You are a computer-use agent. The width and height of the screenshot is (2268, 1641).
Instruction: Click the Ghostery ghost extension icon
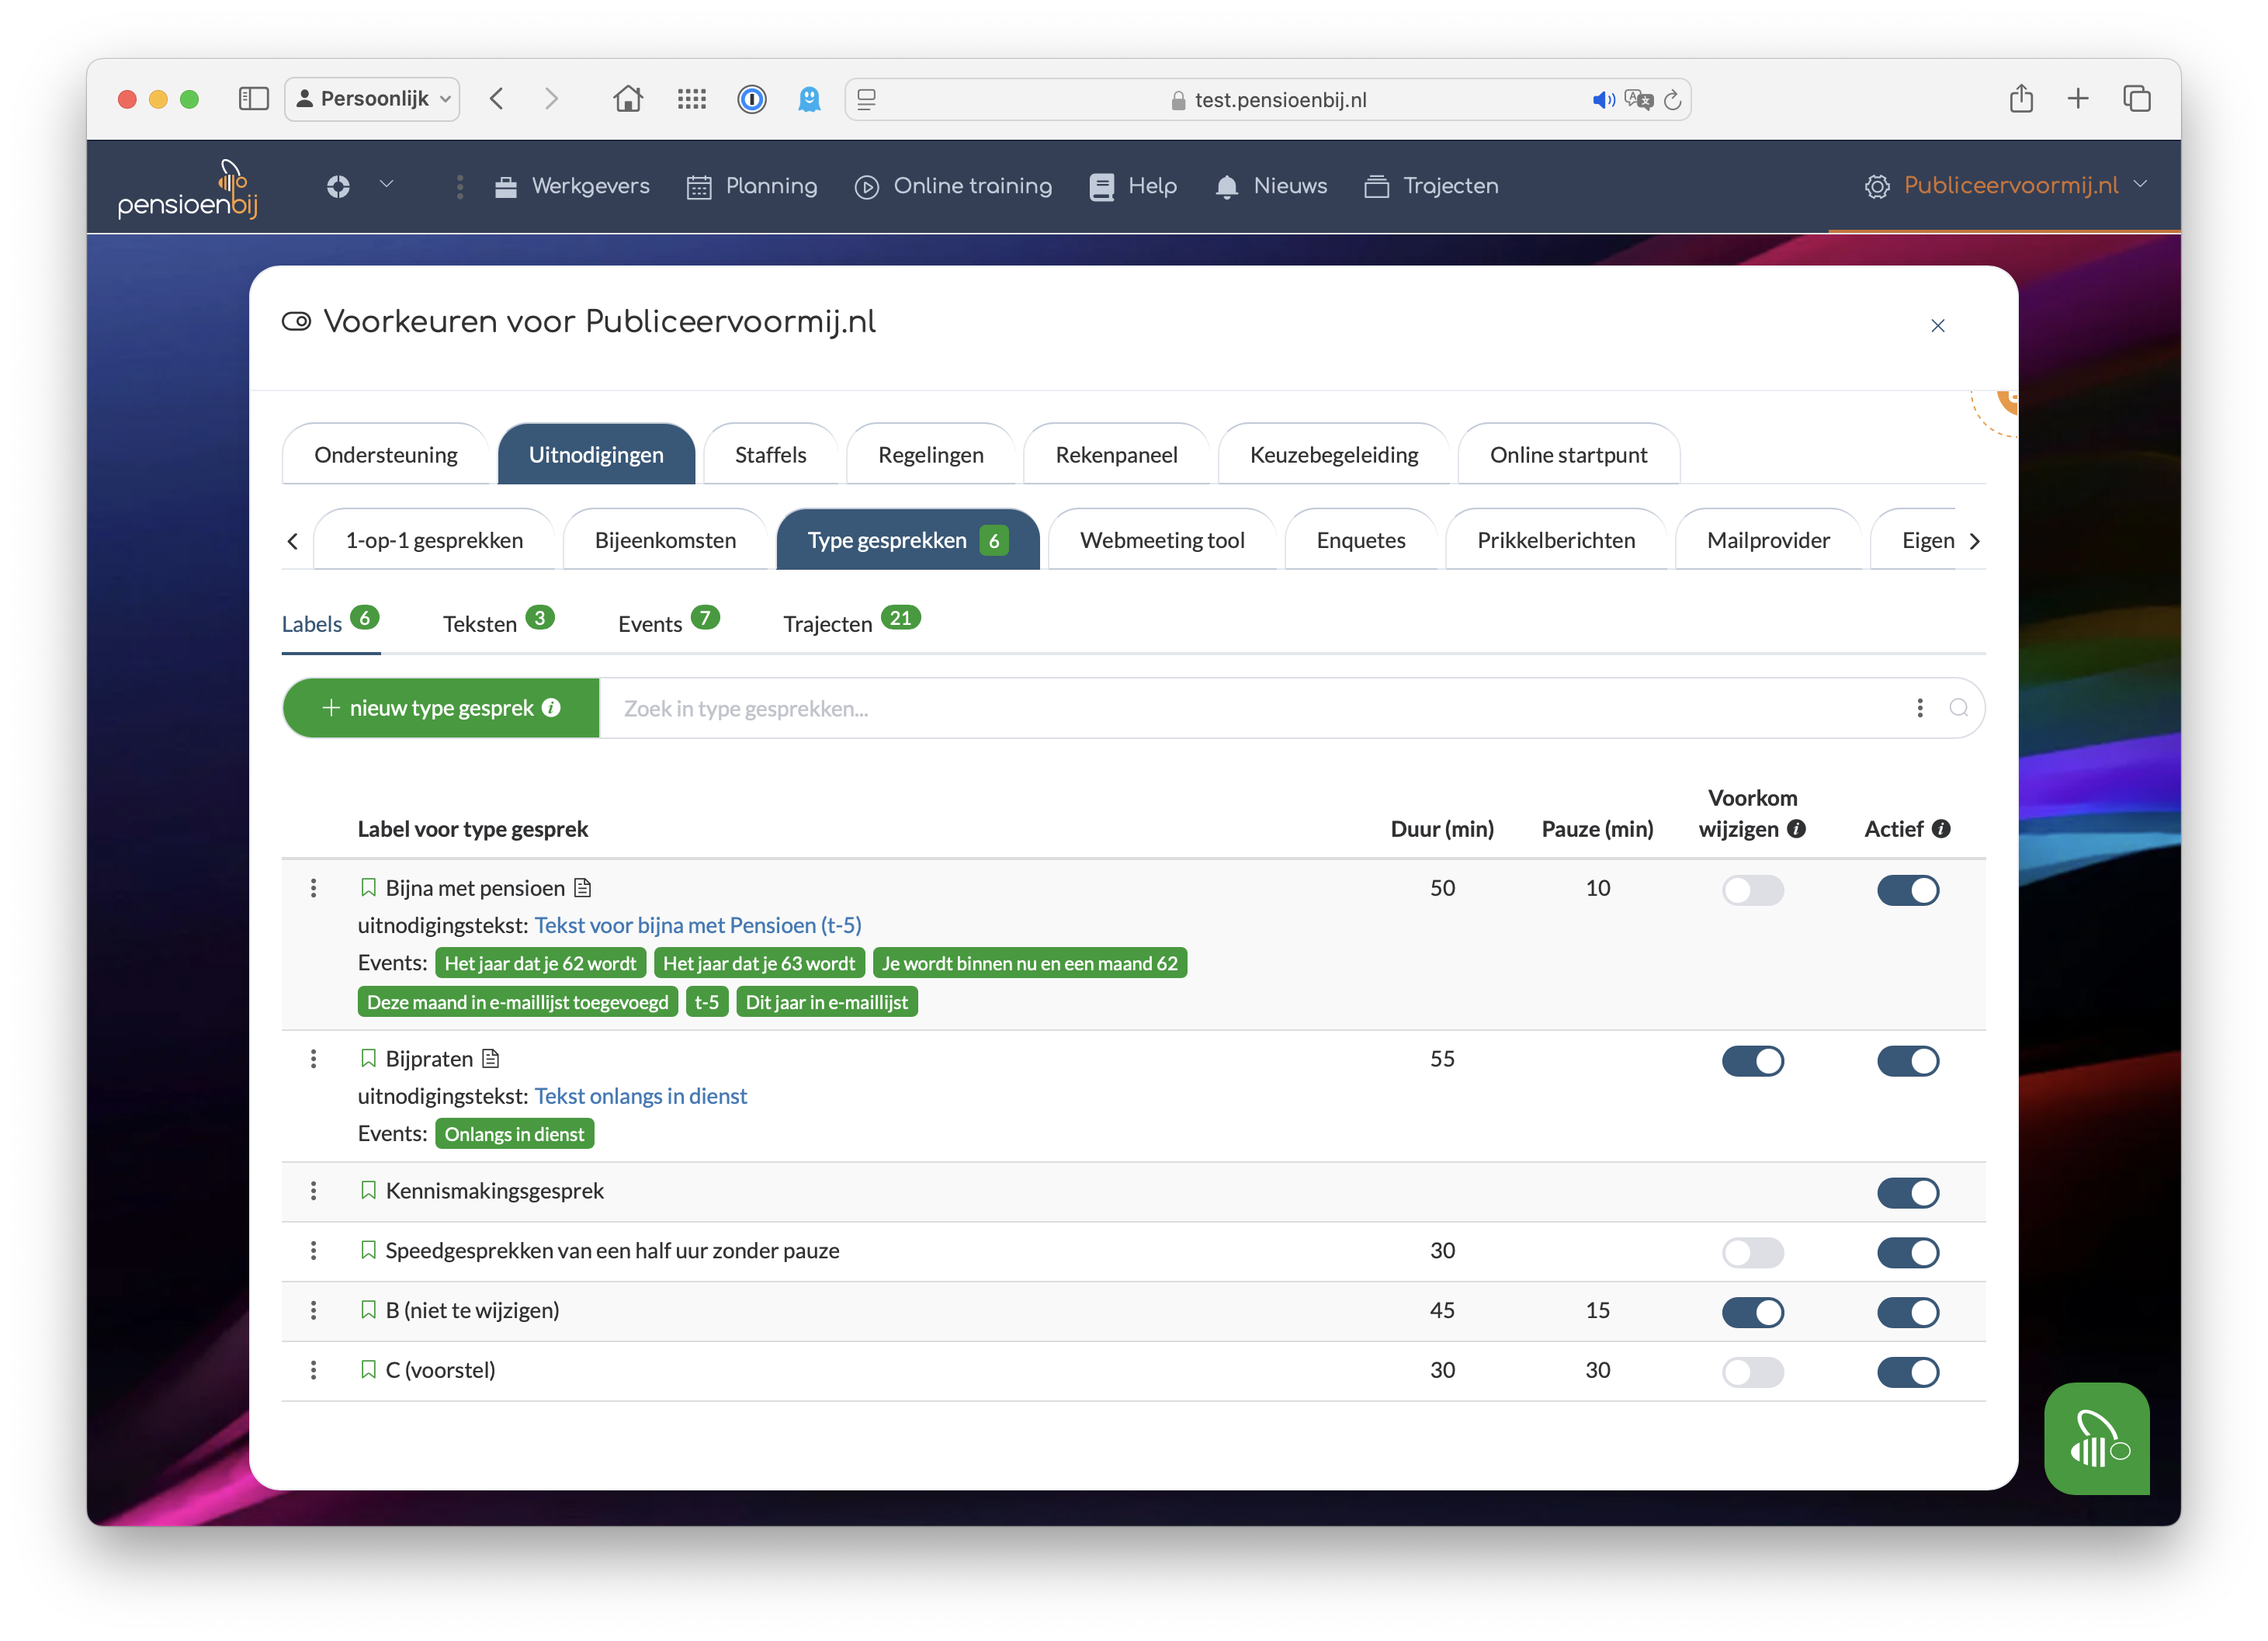tap(809, 99)
